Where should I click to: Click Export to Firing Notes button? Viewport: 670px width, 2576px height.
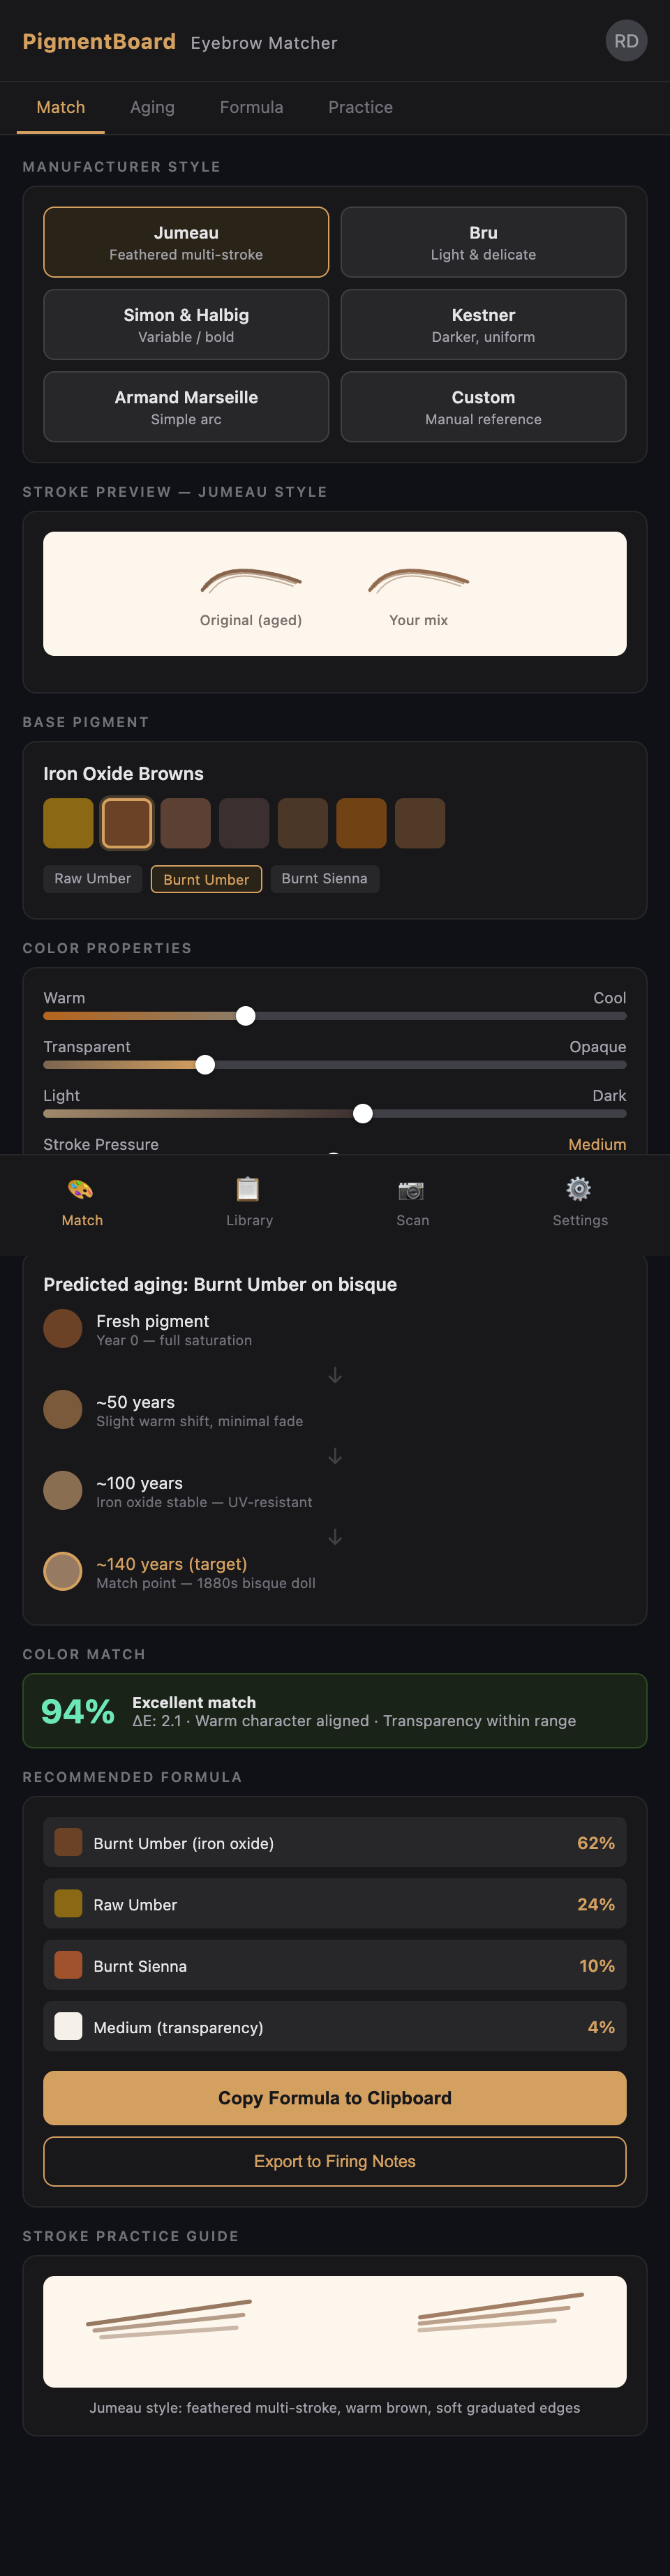click(x=335, y=2161)
